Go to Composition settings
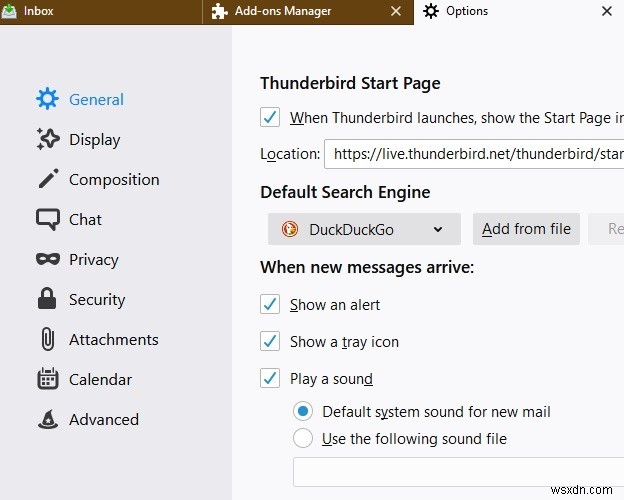Image resolution: width=624 pixels, height=500 pixels. (x=98, y=179)
